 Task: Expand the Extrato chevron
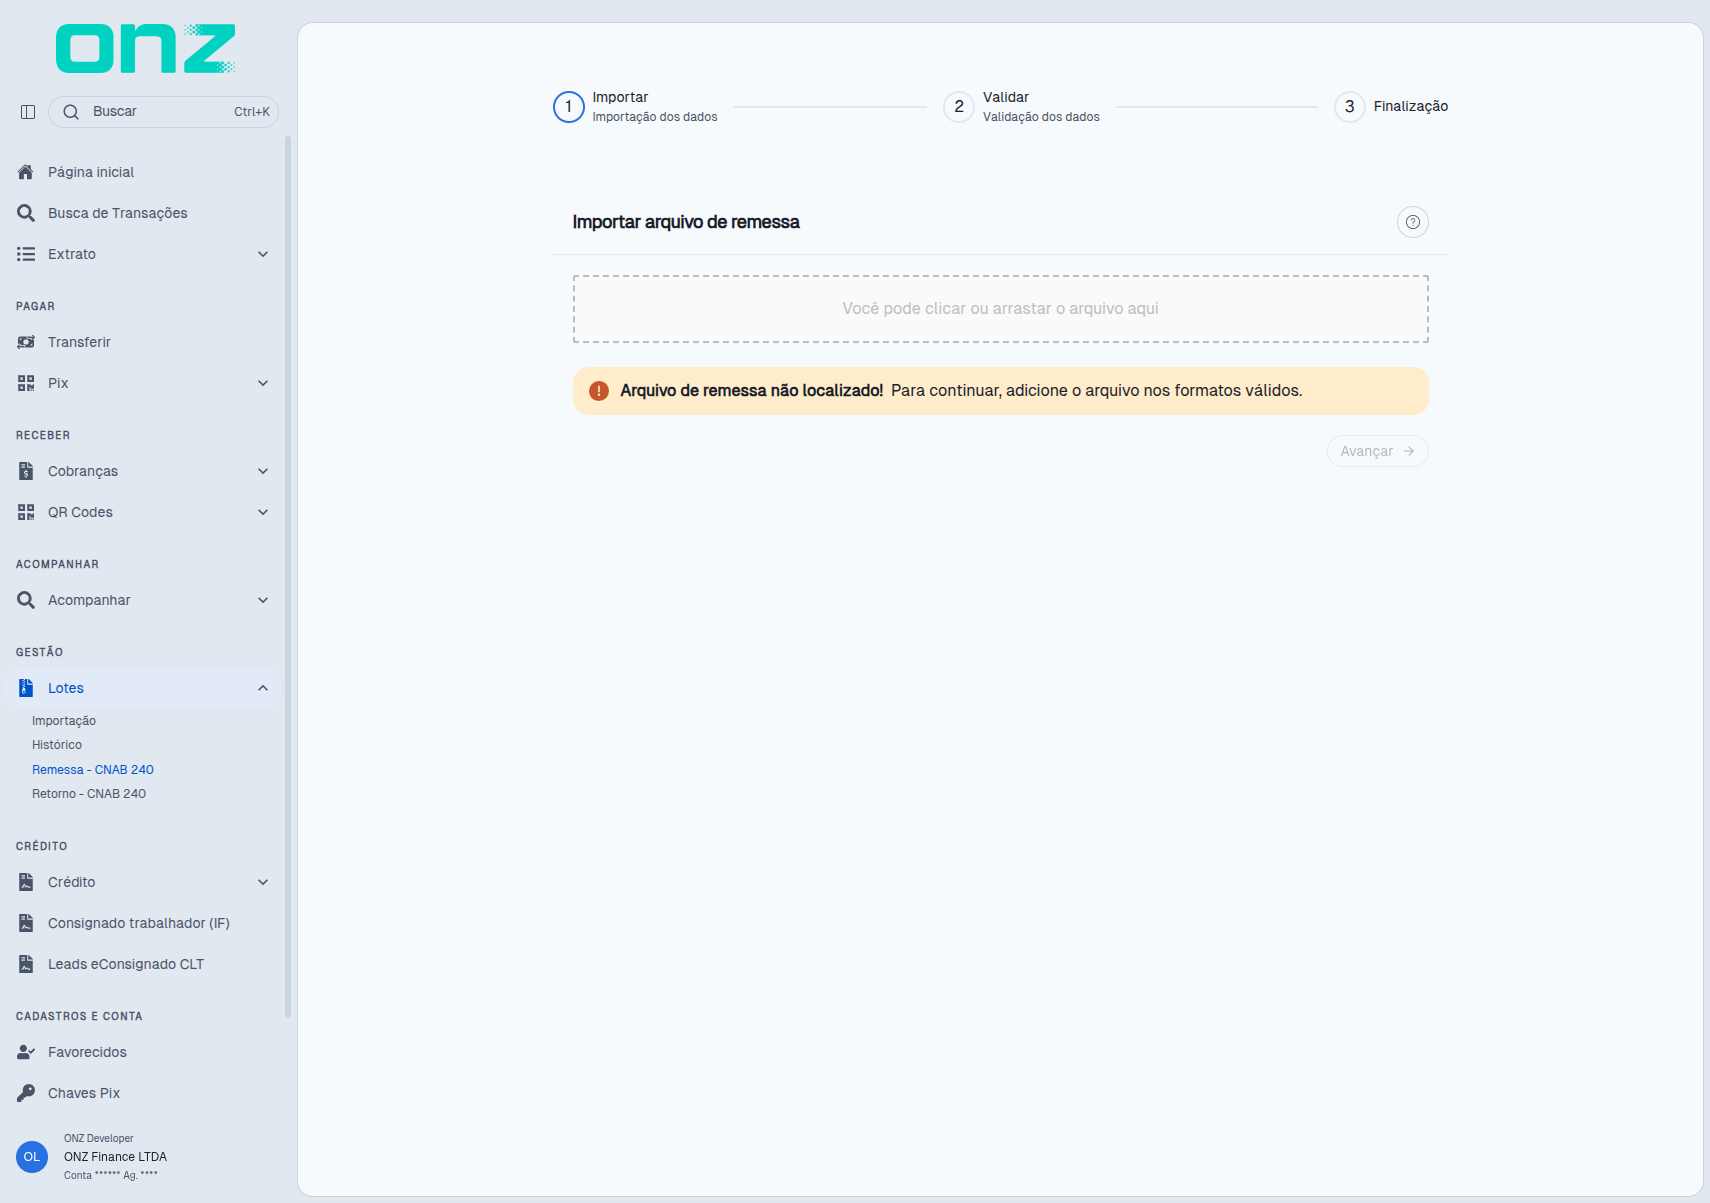pos(263,254)
